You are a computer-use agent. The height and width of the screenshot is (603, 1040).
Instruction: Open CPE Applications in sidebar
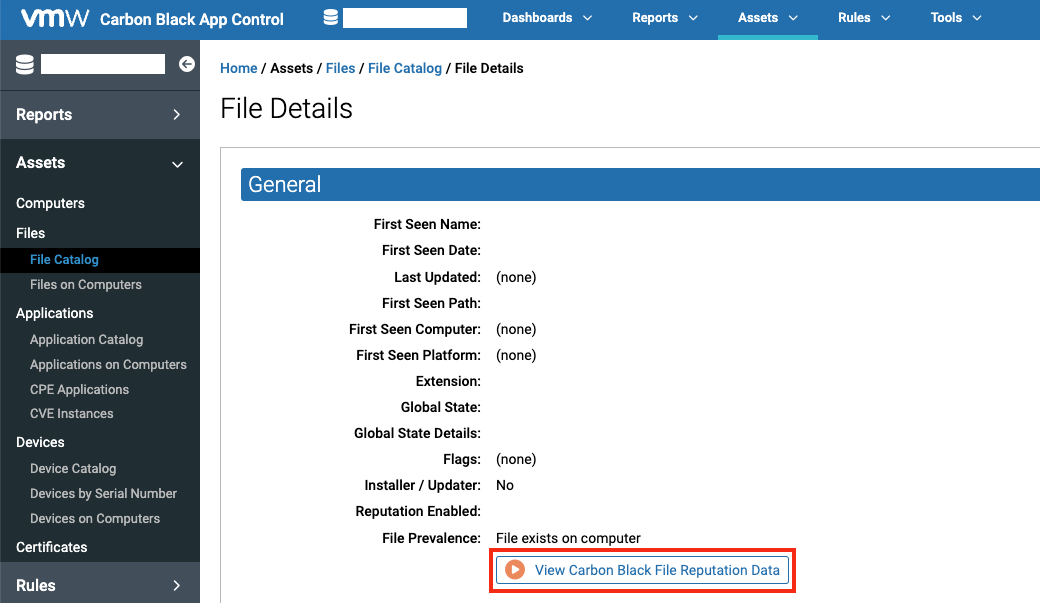(x=80, y=389)
